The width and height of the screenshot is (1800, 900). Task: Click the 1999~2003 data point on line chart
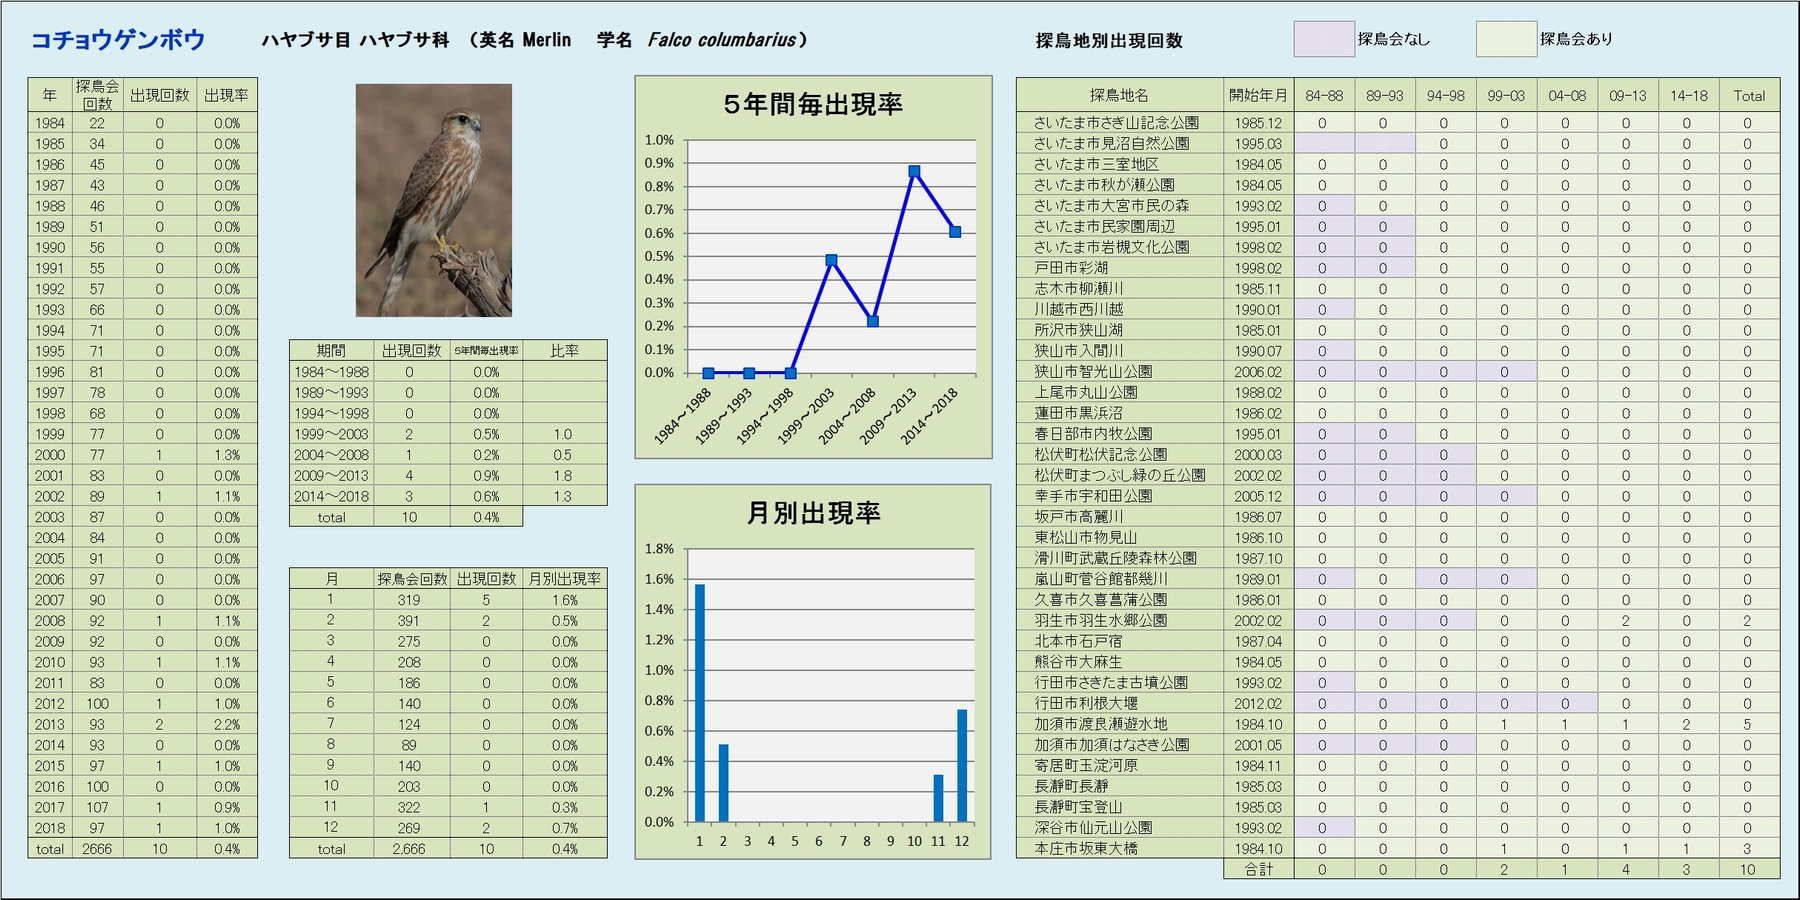[x=831, y=260]
